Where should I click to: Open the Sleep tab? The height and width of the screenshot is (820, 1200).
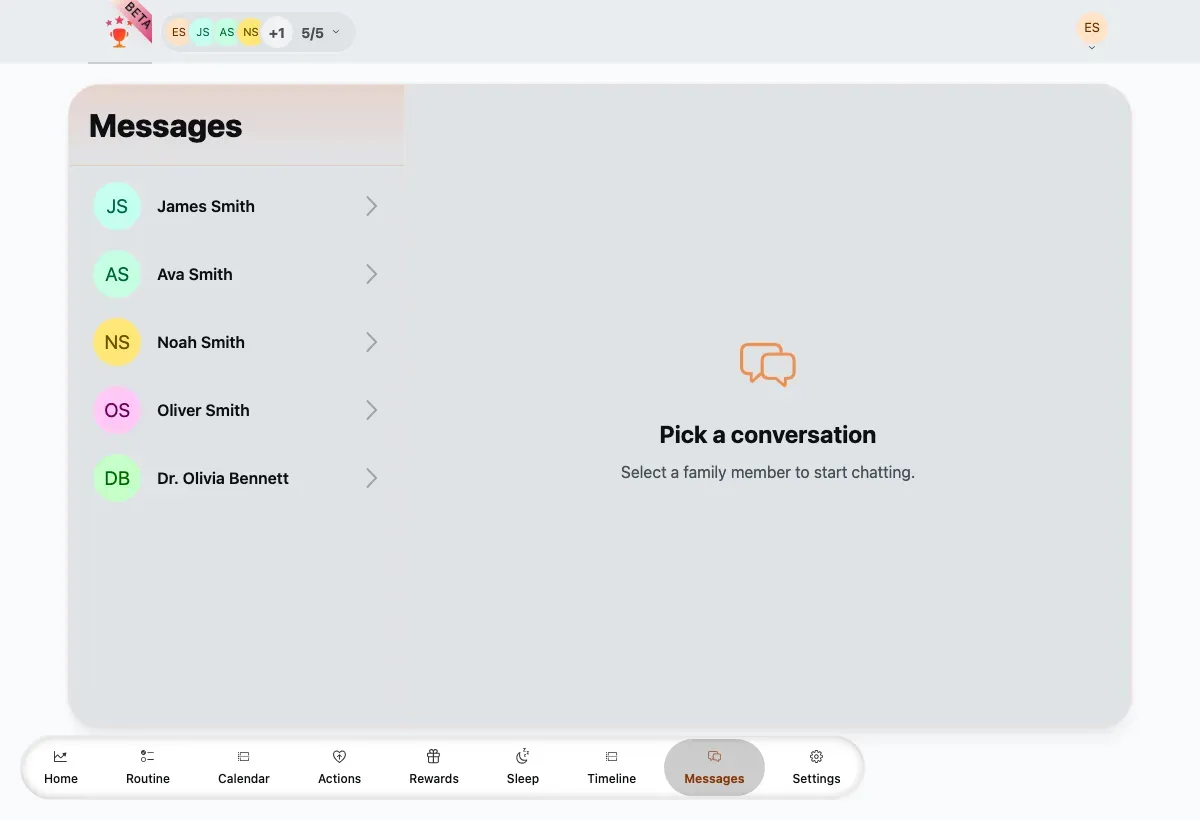click(523, 767)
